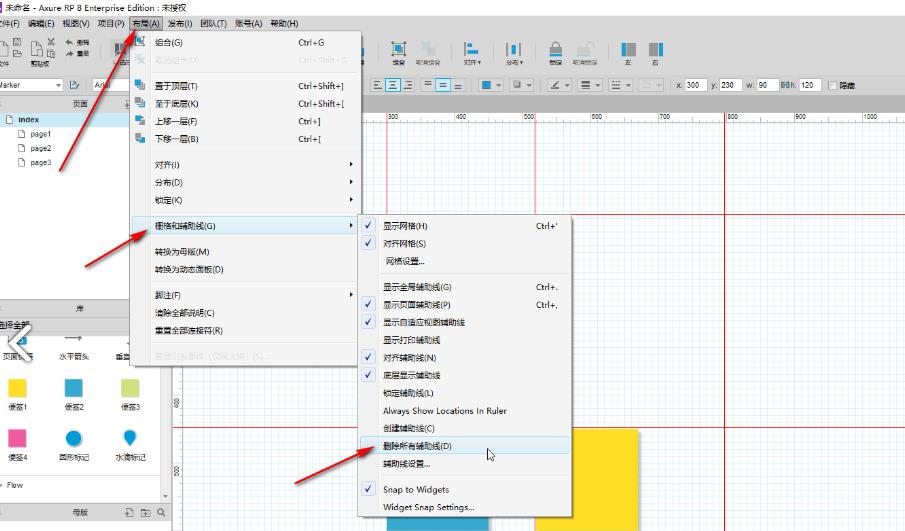
Task: Toggle the Snap to Widgets option
Action: [415, 489]
